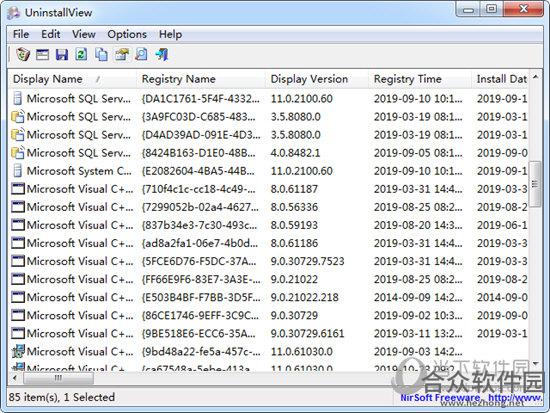Click the horizontal scrollbar left arrow
This screenshot has height=413, width=550.
pos(15,378)
